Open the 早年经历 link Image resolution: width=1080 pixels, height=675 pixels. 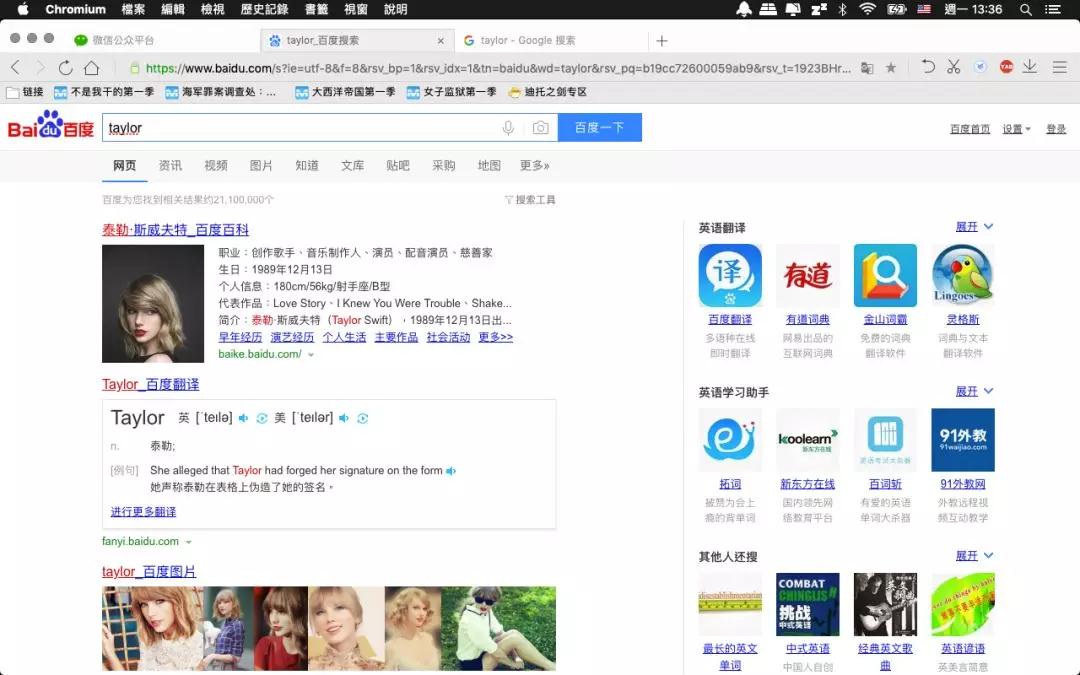pyautogui.click(x=240, y=337)
